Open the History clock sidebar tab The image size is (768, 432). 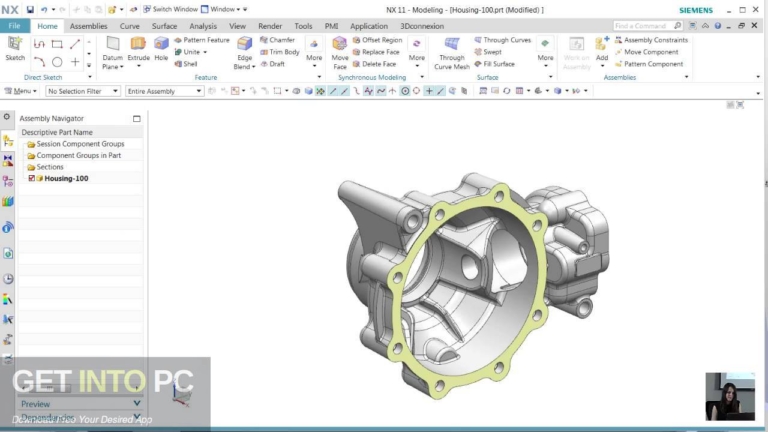click(x=8, y=279)
